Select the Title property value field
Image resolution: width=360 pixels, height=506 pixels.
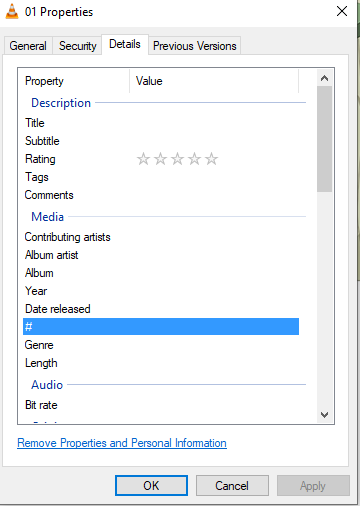tap(217, 123)
